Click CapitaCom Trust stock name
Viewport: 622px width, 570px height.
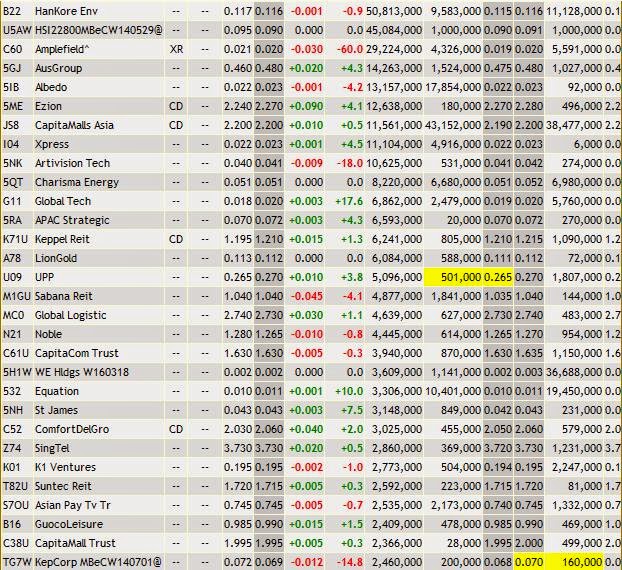(x=77, y=353)
